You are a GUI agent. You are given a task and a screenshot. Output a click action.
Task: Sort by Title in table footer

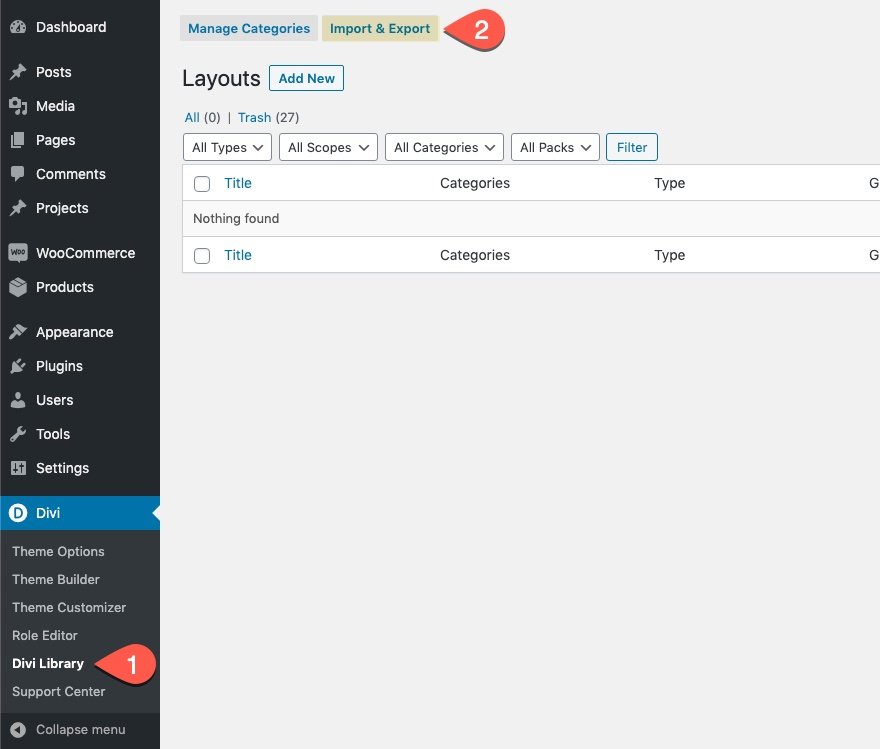238,255
